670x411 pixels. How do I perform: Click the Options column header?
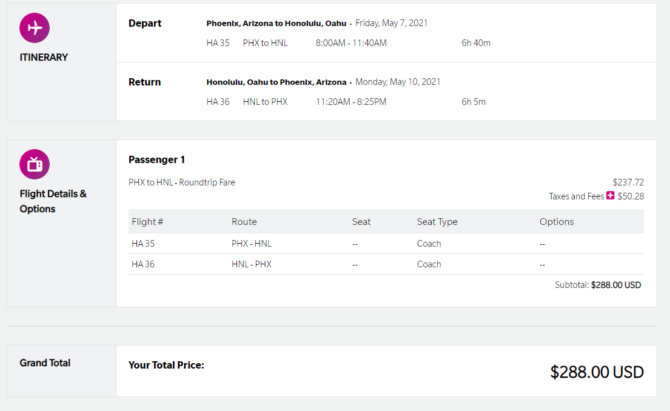pos(556,222)
